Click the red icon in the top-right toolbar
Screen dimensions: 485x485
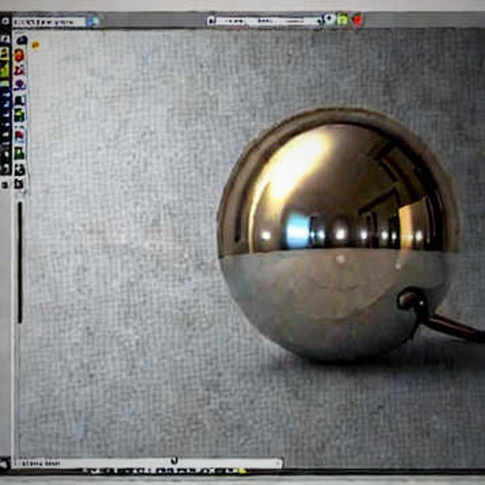pyautogui.click(x=357, y=20)
